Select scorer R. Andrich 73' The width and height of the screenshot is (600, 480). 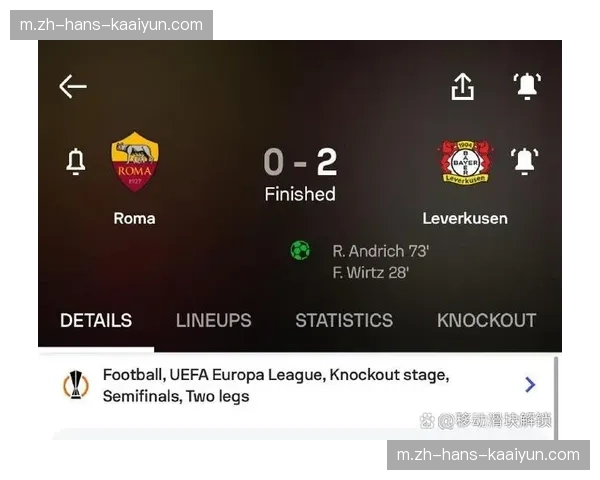pyautogui.click(x=381, y=251)
